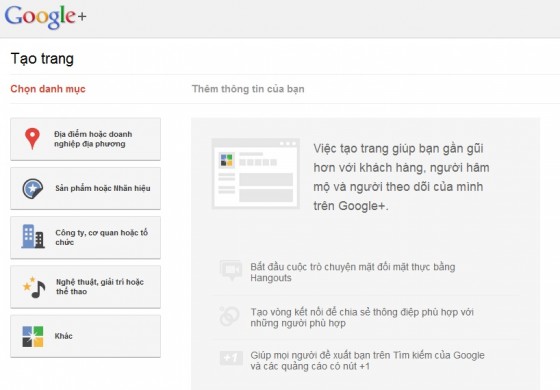Select the Khác category
The width and height of the screenshot is (560, 390).
(x=85, y=336)
